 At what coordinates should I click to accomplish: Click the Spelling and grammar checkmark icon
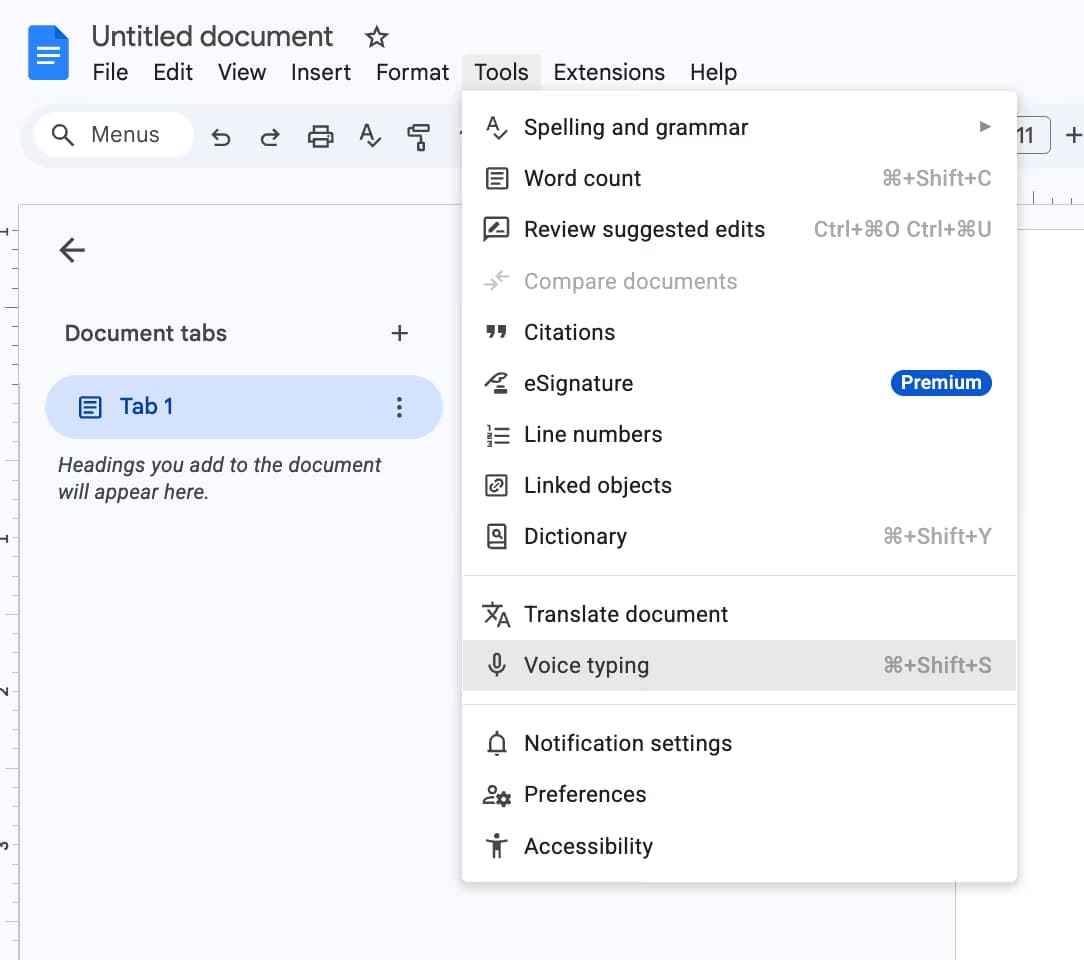[496, 128]
